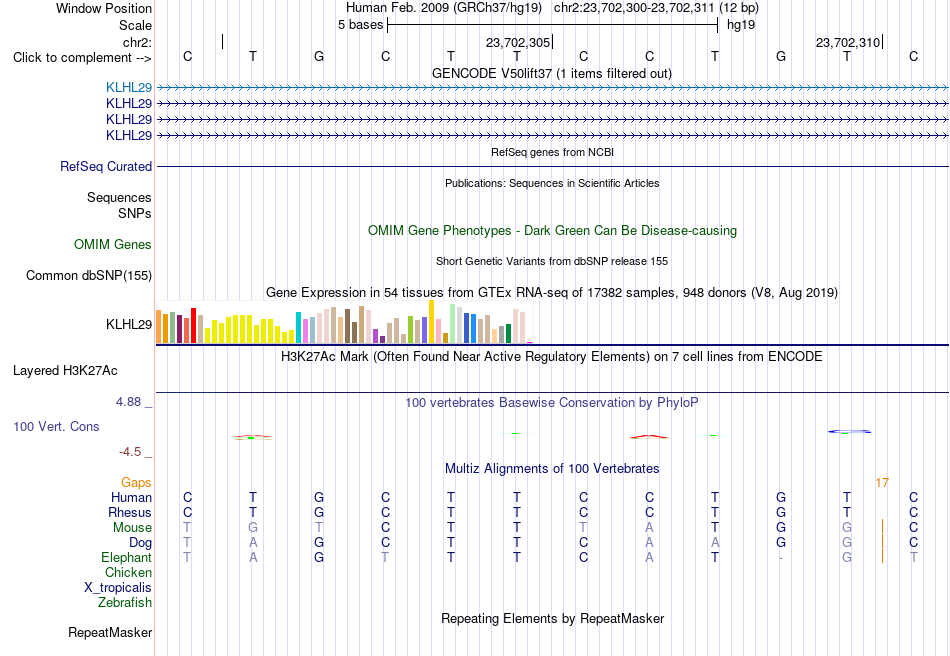950x656 pixels.
Task: Click 'Repeating Elements by RepeatMasker' title
Action: 552,618
